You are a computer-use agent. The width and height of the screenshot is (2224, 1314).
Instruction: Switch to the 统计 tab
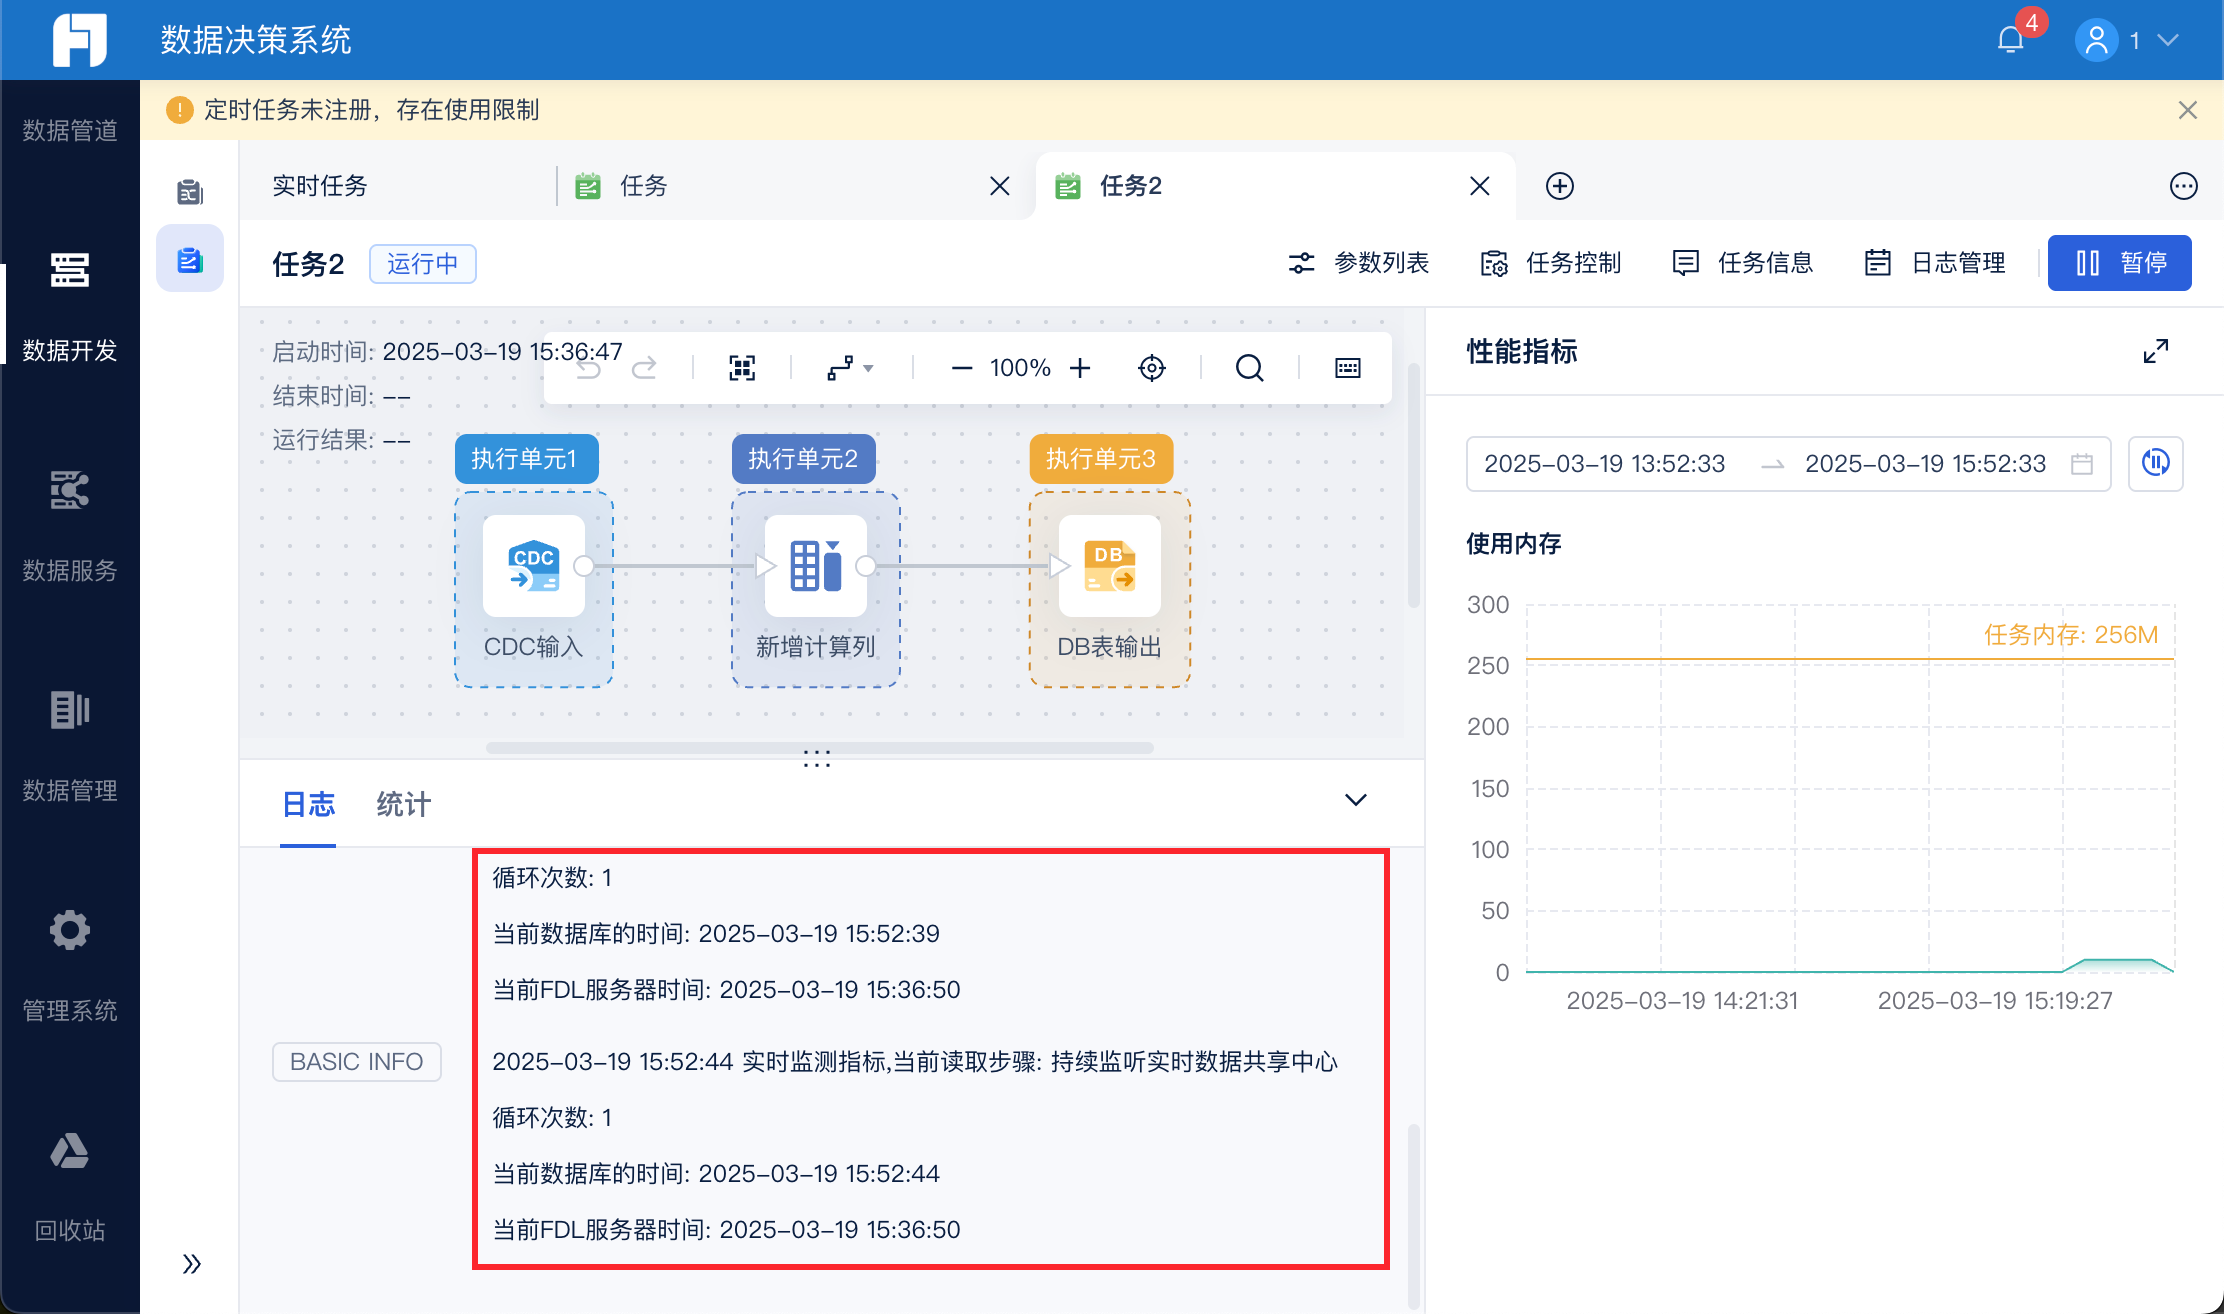pyautogui.click(x=403, y=804)
